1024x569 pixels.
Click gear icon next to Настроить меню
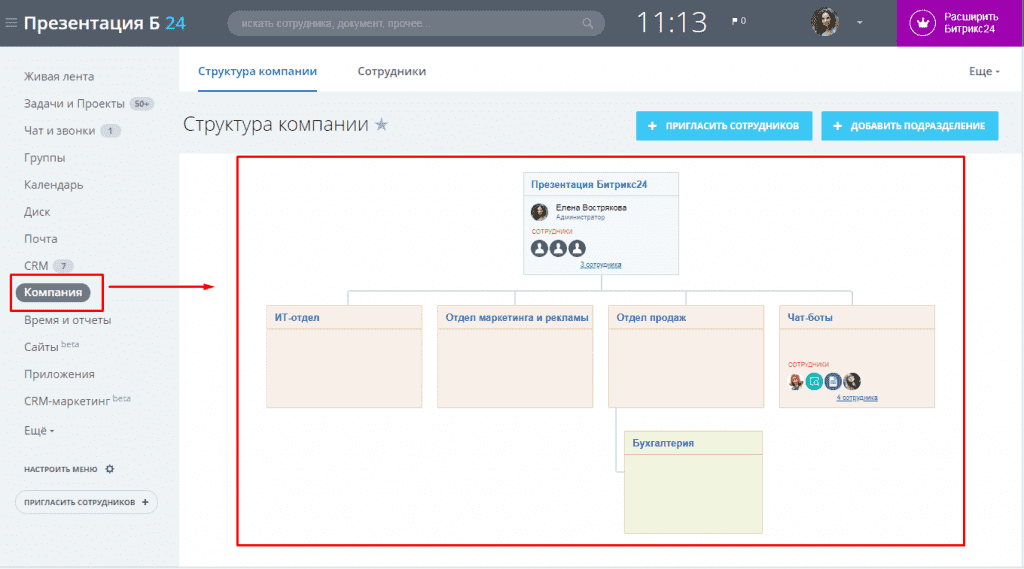point(110,469)
